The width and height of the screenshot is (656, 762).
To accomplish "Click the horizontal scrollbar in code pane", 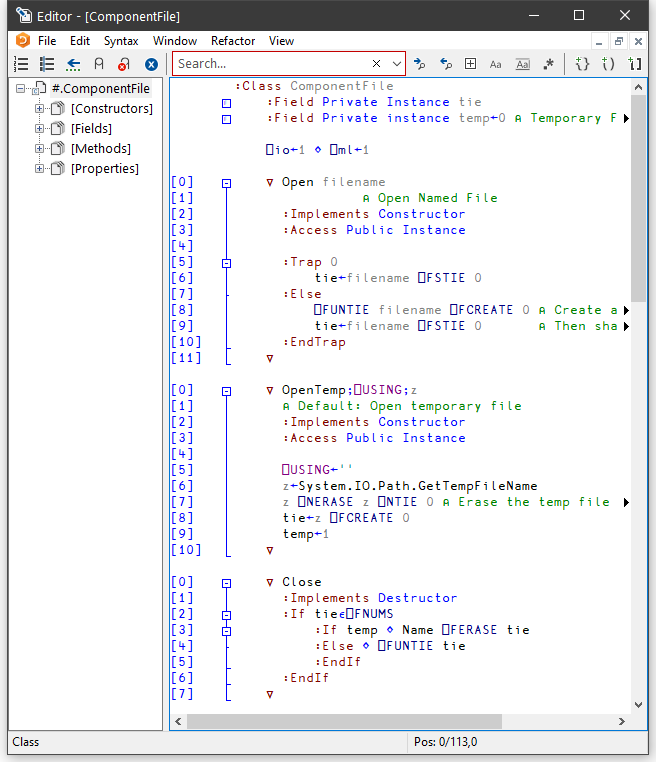I will [x=400, y=721].
